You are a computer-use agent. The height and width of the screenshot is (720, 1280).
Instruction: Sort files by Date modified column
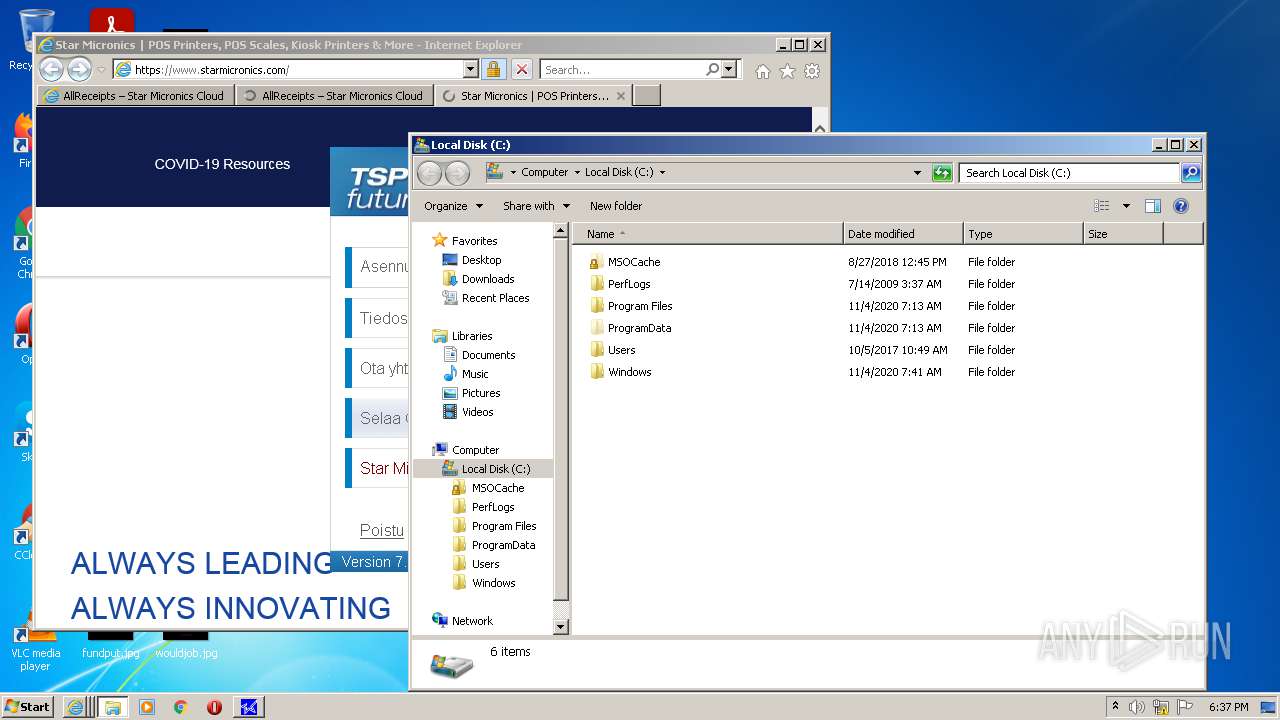tap(903, 234)
